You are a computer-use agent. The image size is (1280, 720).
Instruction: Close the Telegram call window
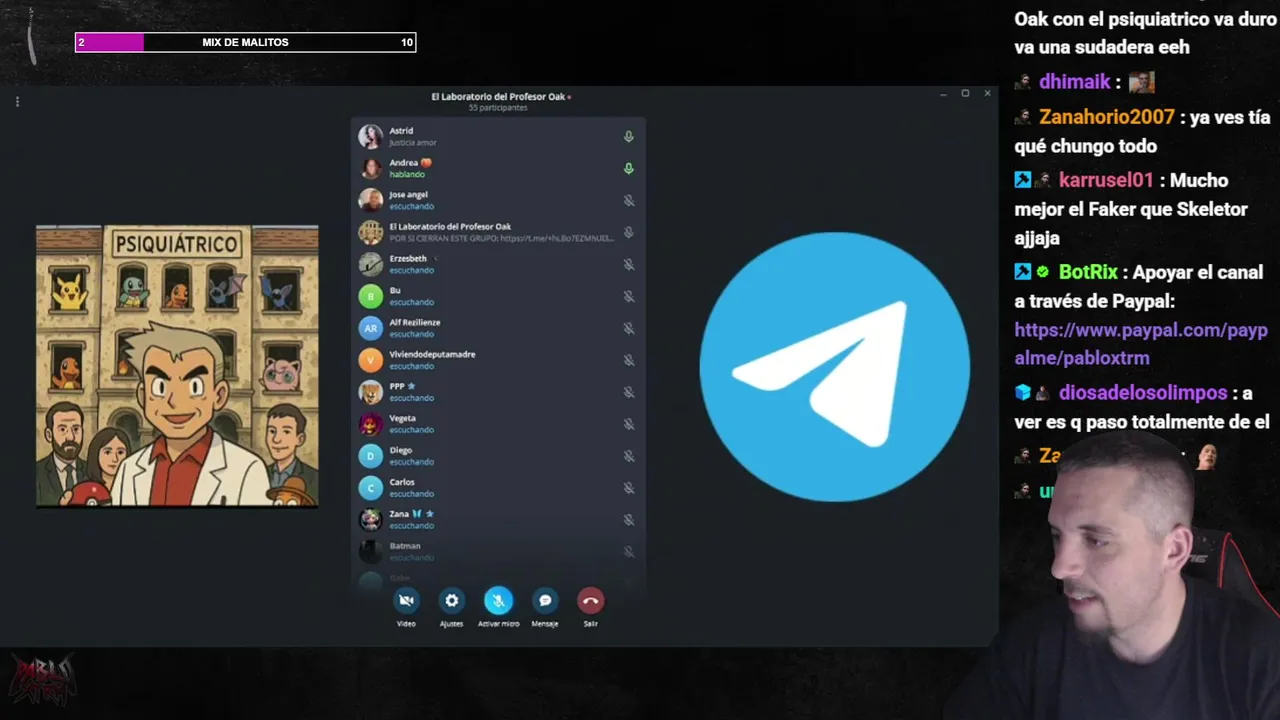click(987, 93)
